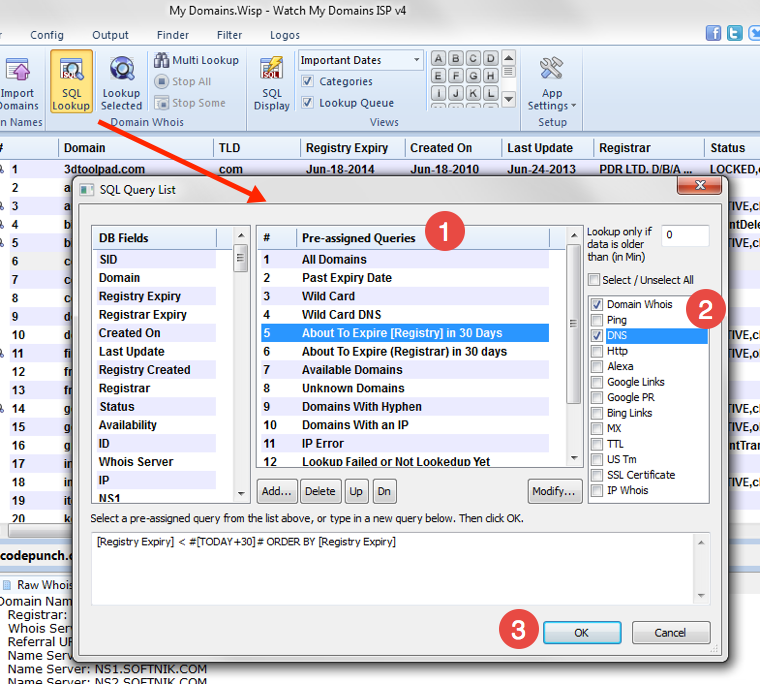This screenshot has height=684, width=760.
Task: Open App Settings wrench icon
Action: (x=552, y=82)
